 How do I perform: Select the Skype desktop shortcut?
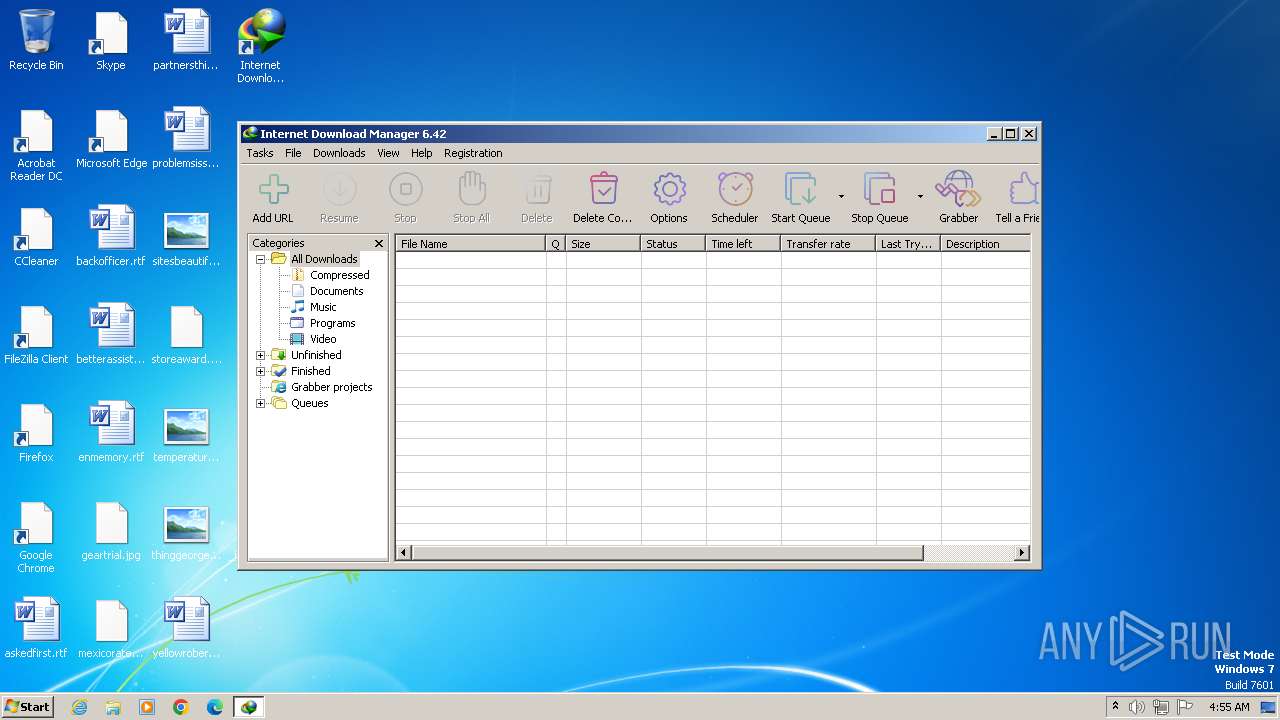click(110, 40)
